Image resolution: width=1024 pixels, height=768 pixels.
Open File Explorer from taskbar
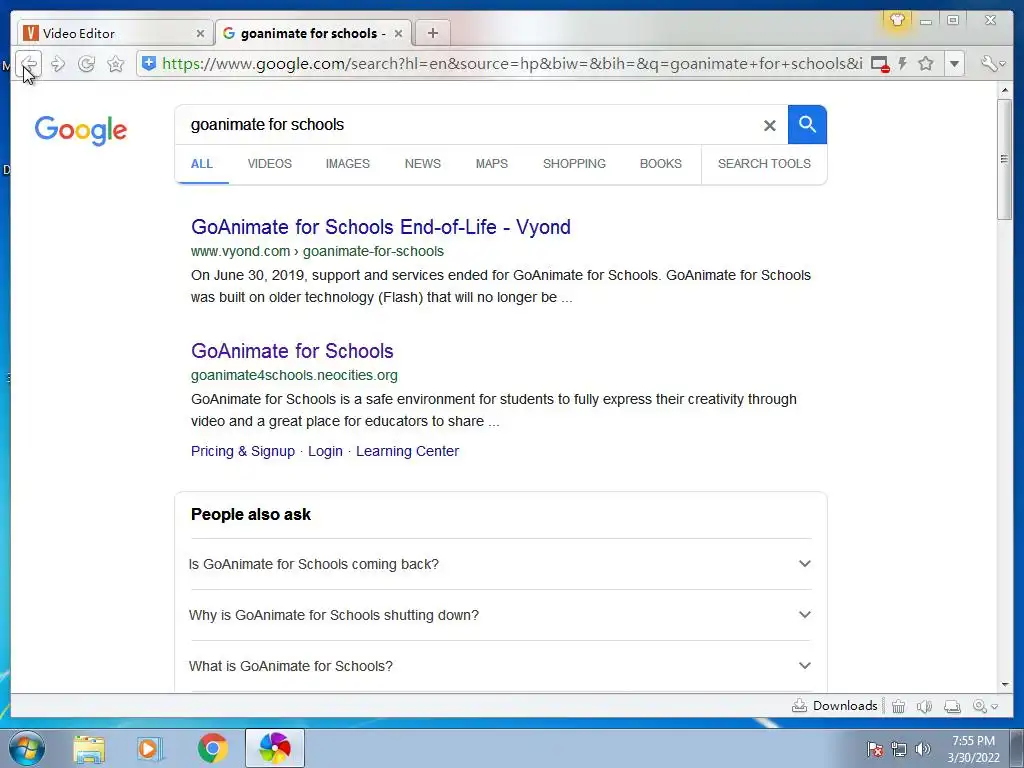coord(89,748)
